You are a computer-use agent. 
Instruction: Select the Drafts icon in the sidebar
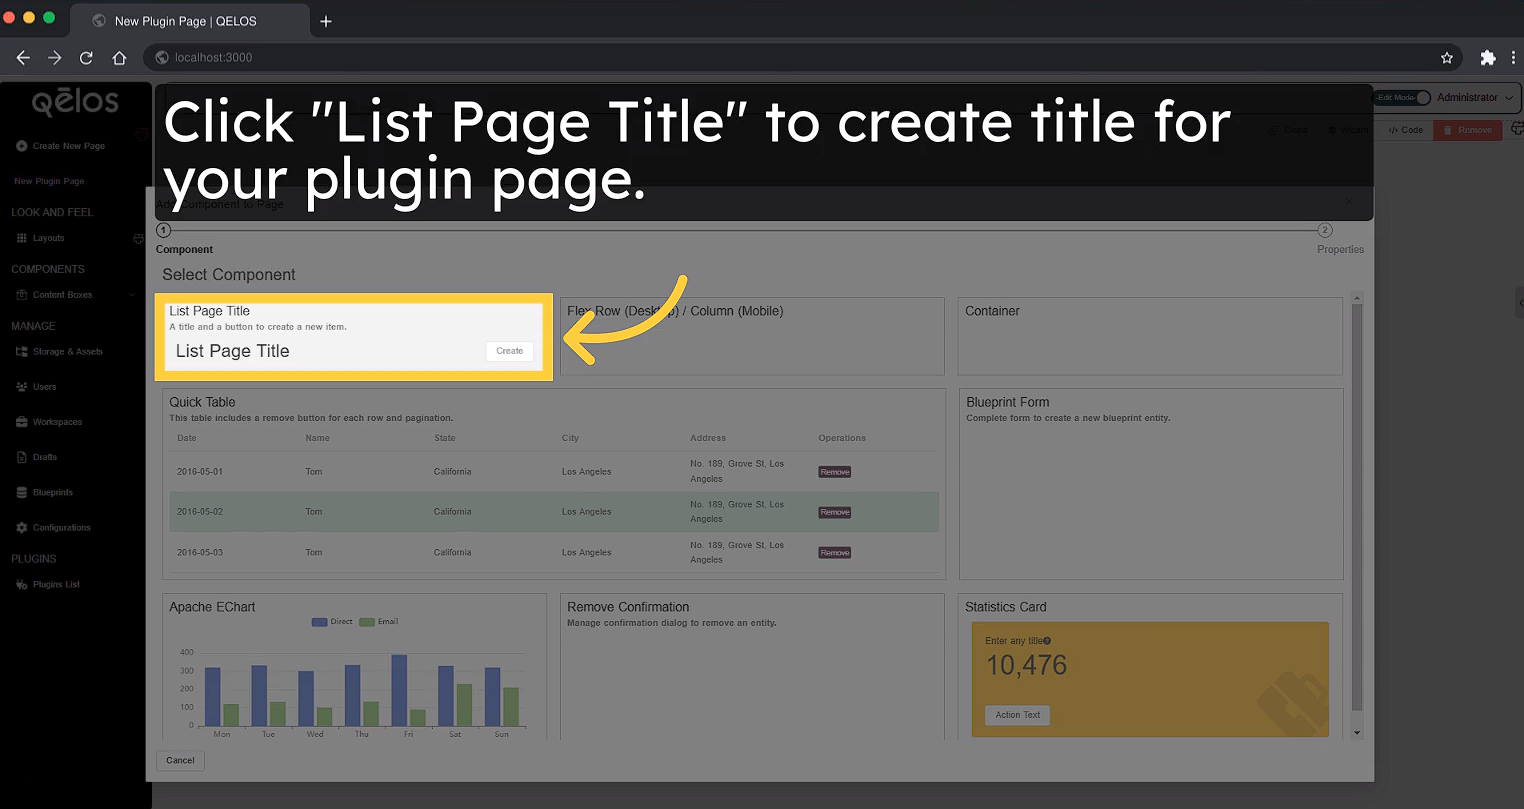tap(21, 456)
